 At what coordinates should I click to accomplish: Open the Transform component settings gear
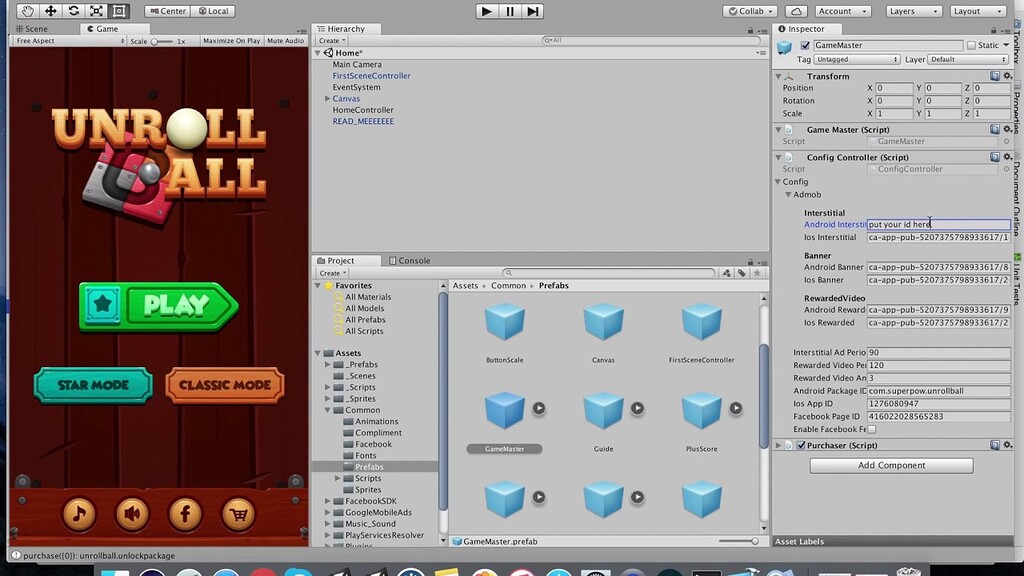click(x=1008, y=76)
